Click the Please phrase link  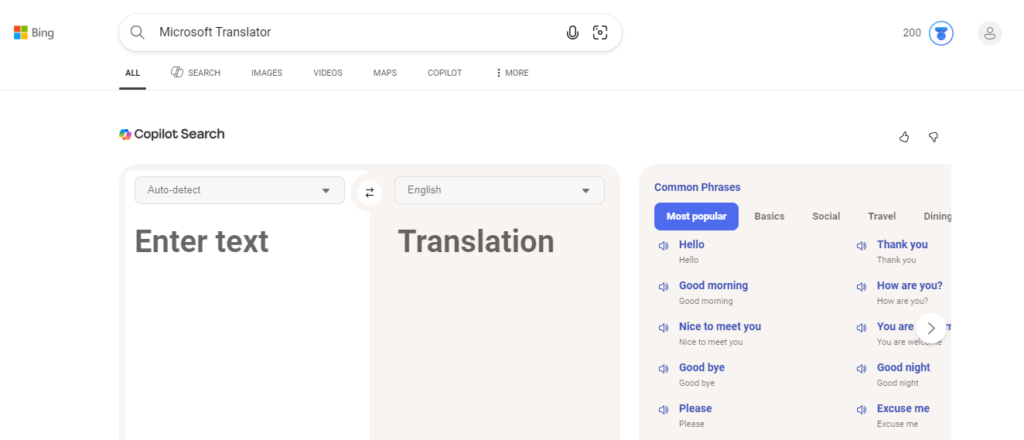pyautogui.click(x=695, y=408)
